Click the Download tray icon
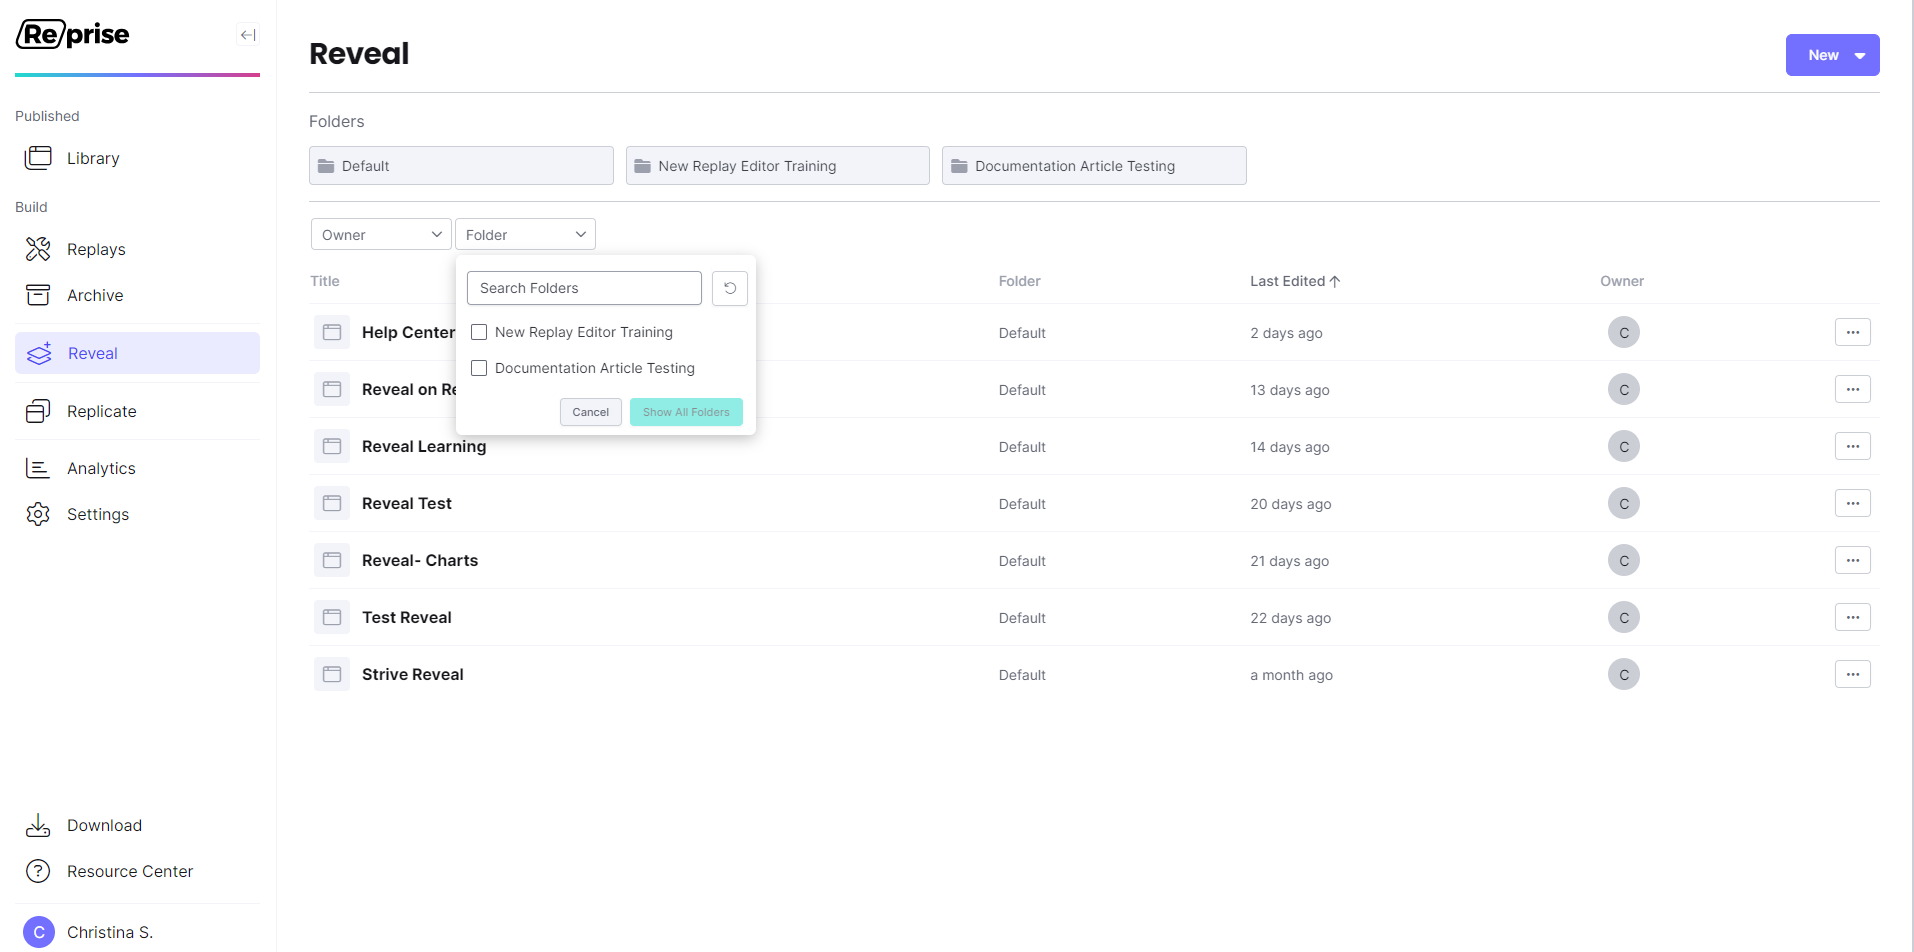Viewport: 1914px width, 952px height. (x=38, y=825)
